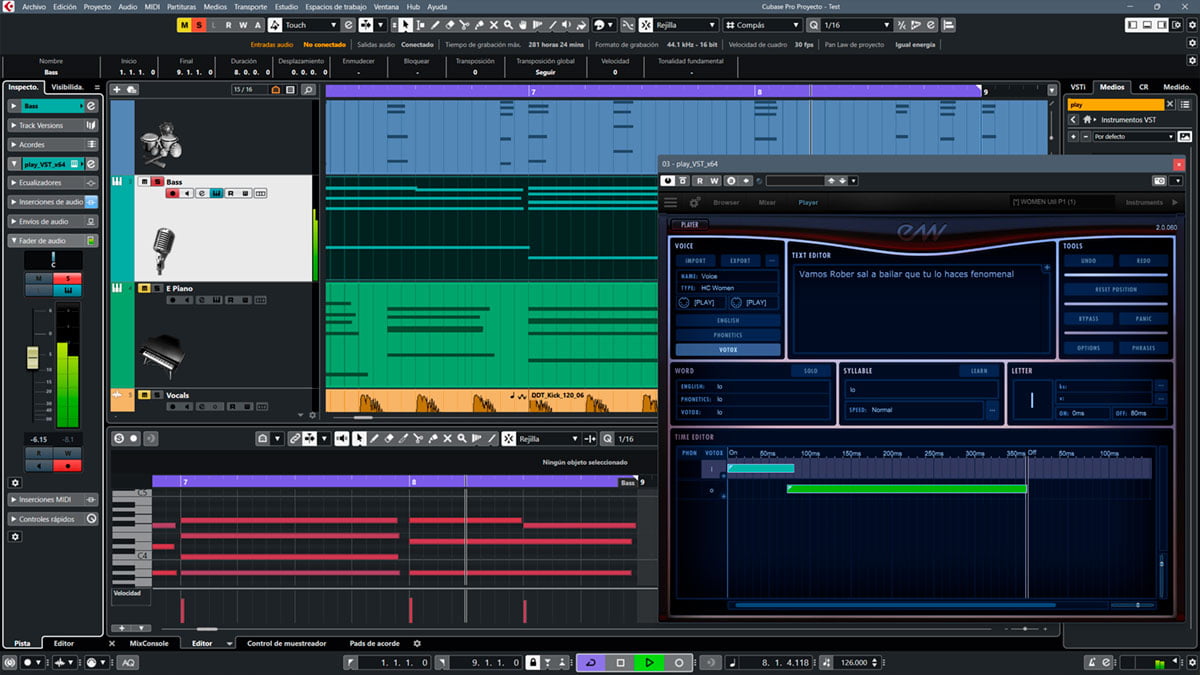Select the Split scissors tool in top toolbar
The height and width of the screenshot is (675, 1200).
coord(465,24)
